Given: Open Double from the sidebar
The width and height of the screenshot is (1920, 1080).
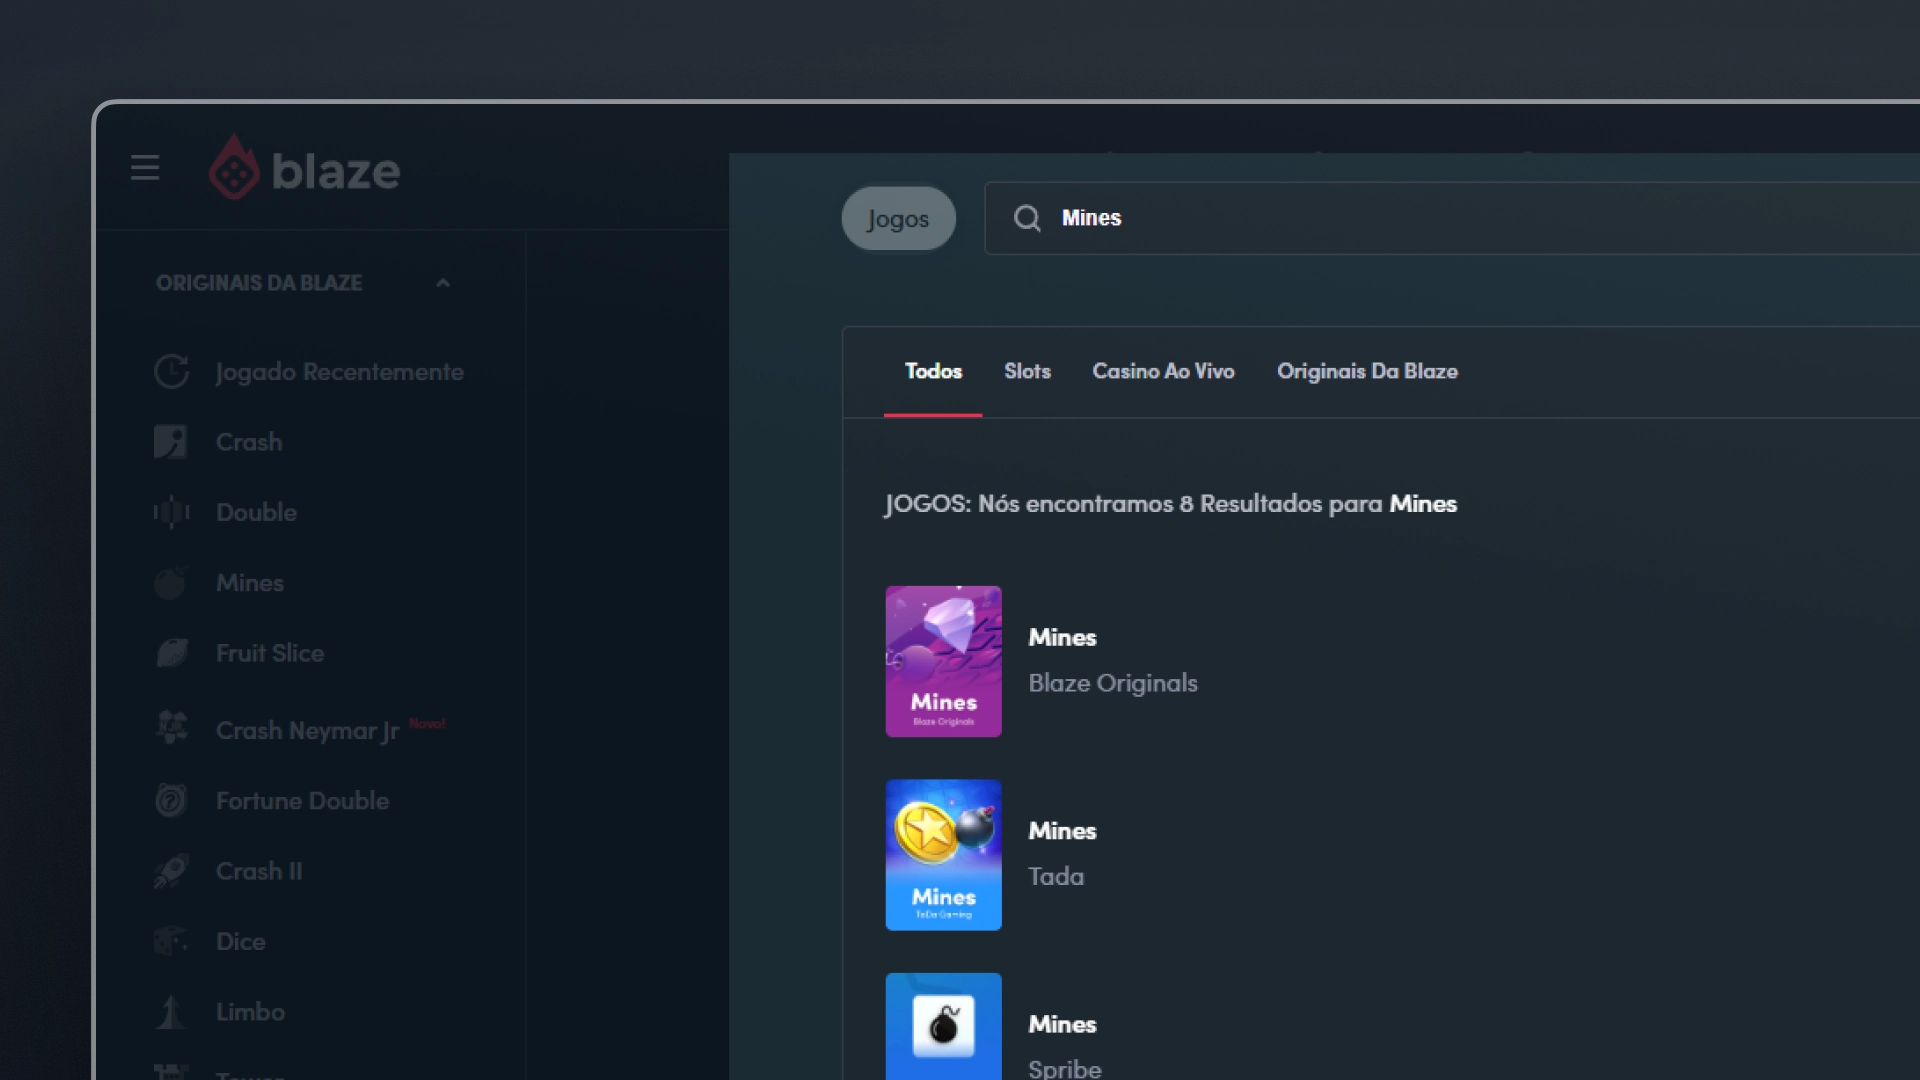Looking at the screenshot, I should tap(256, 512).
